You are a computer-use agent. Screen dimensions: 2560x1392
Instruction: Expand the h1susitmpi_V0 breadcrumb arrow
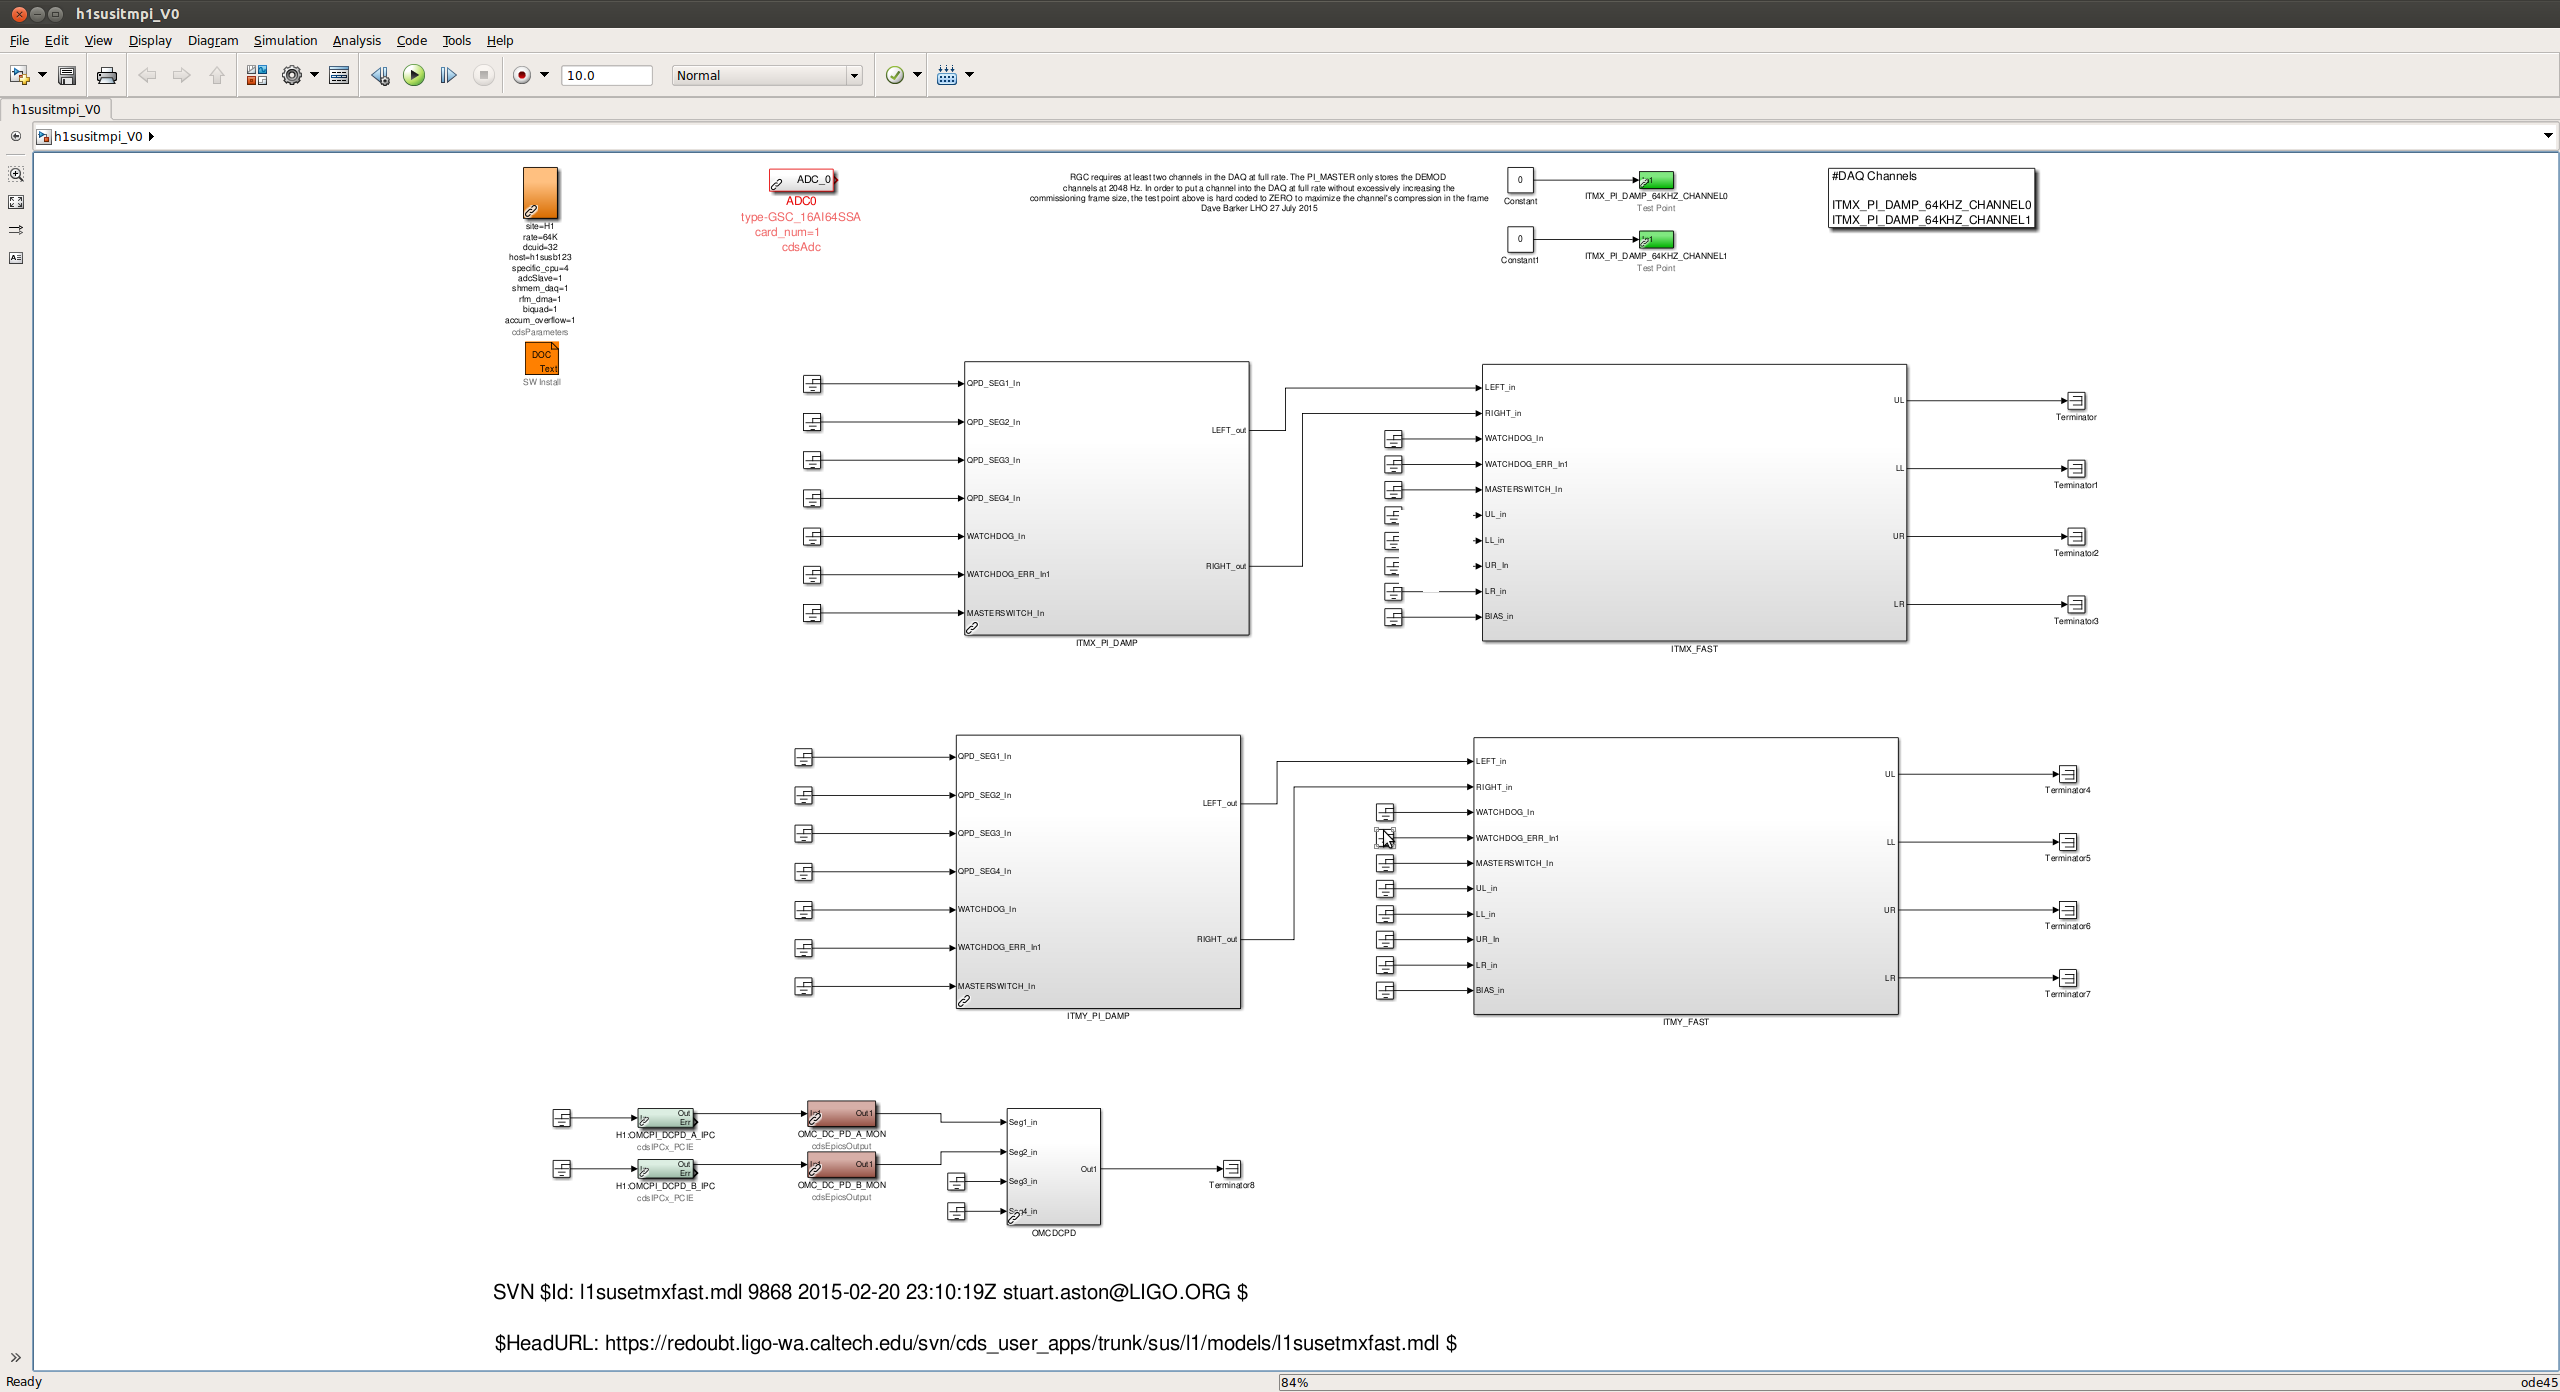[151, 136]
